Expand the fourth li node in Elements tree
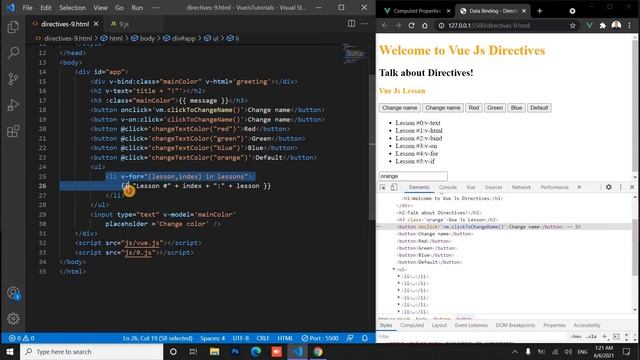The height and width of the screenshot is (360, 640). pos(398,298)
